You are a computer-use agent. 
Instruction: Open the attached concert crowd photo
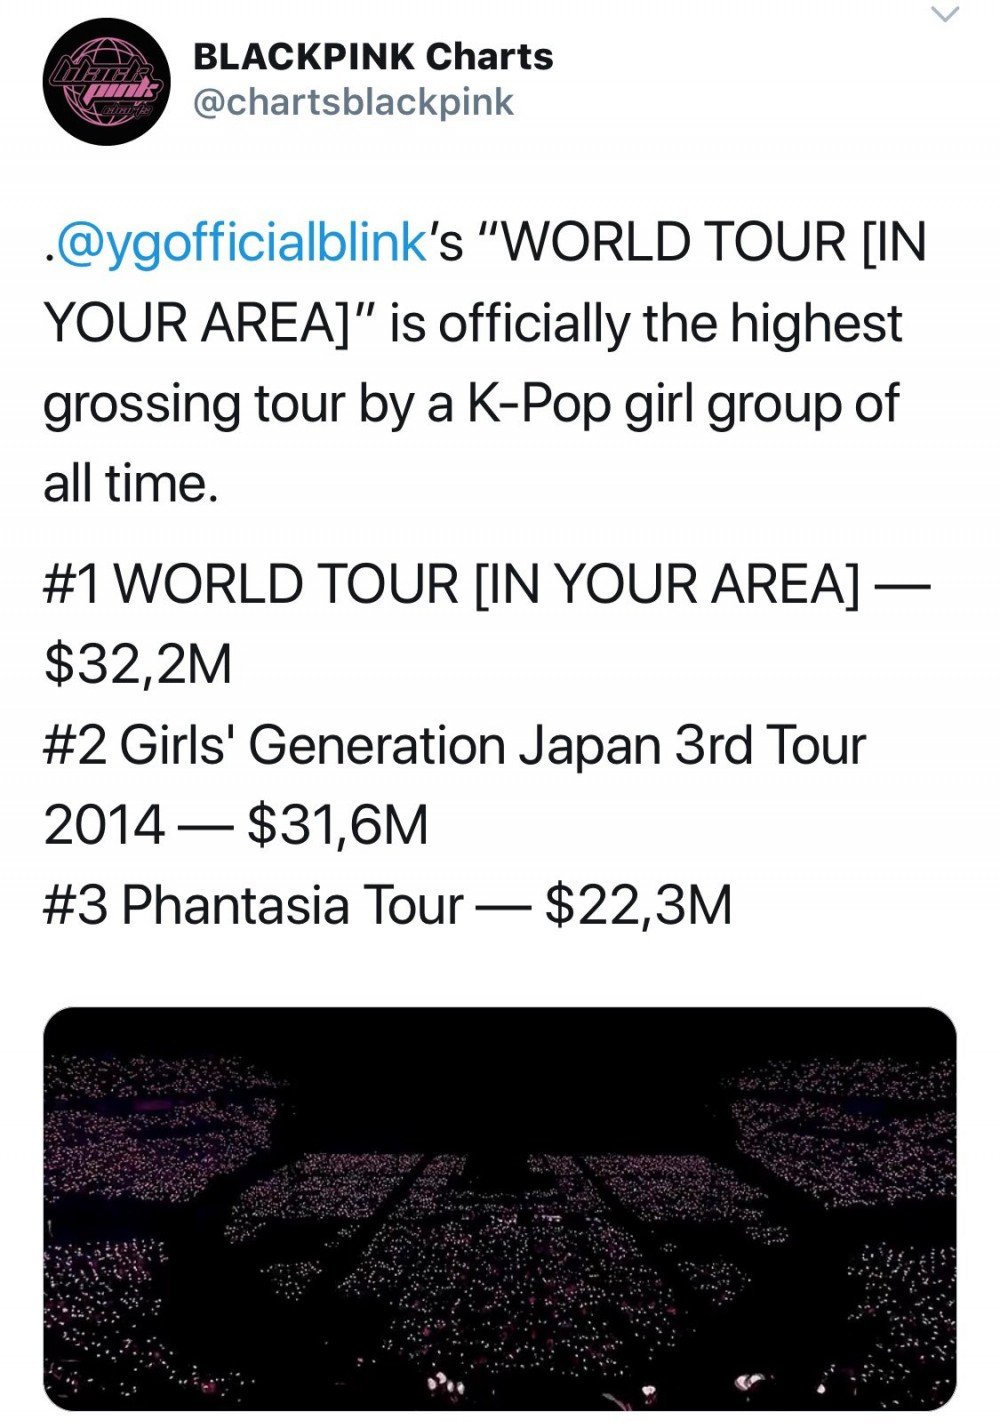click(500, 1208)
